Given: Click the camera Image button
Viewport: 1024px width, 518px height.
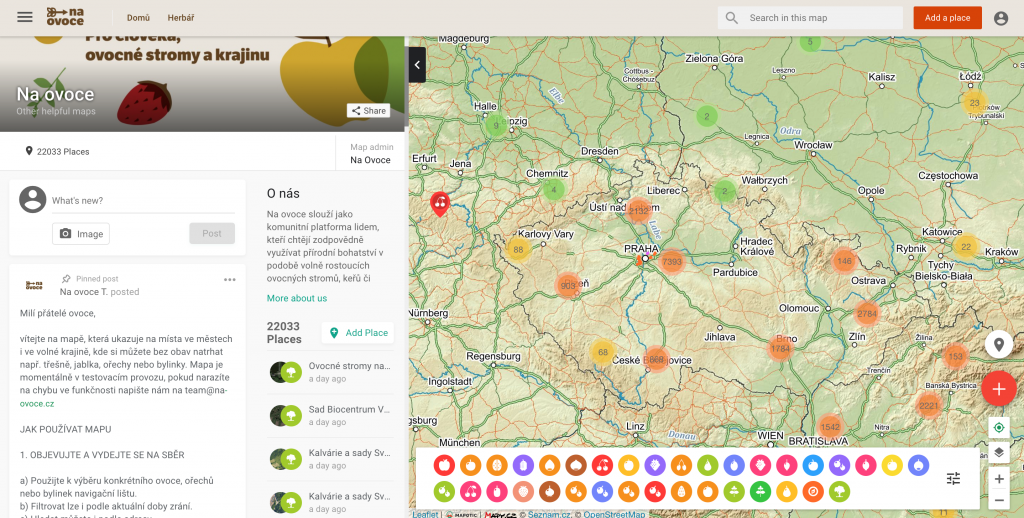Looking at the screenshot, I should pos(81,234).
